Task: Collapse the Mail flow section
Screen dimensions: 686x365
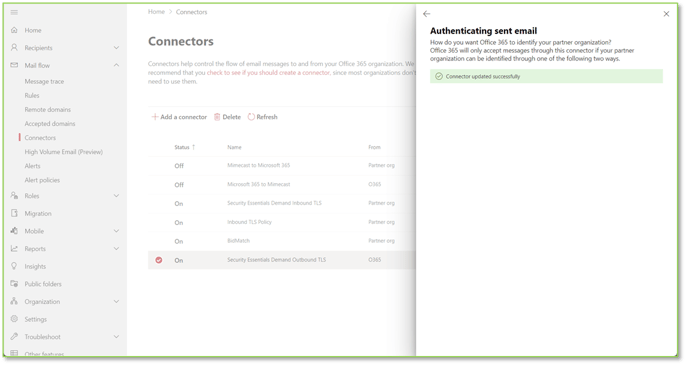Action: pos(116,65)
